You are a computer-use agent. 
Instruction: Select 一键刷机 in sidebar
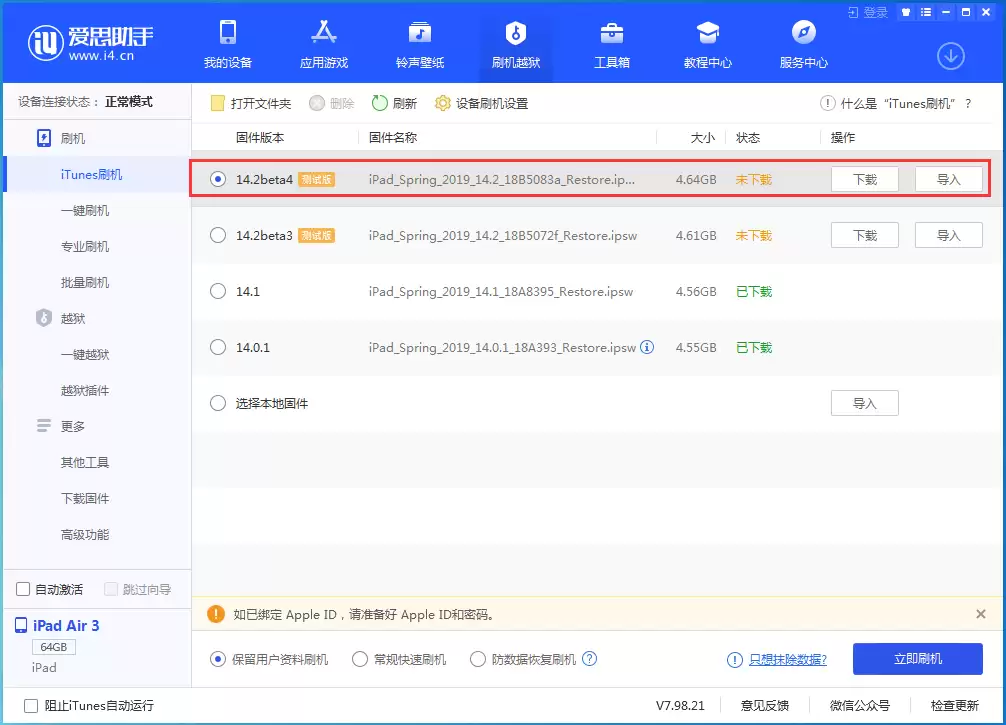click(x=85, y=210)
